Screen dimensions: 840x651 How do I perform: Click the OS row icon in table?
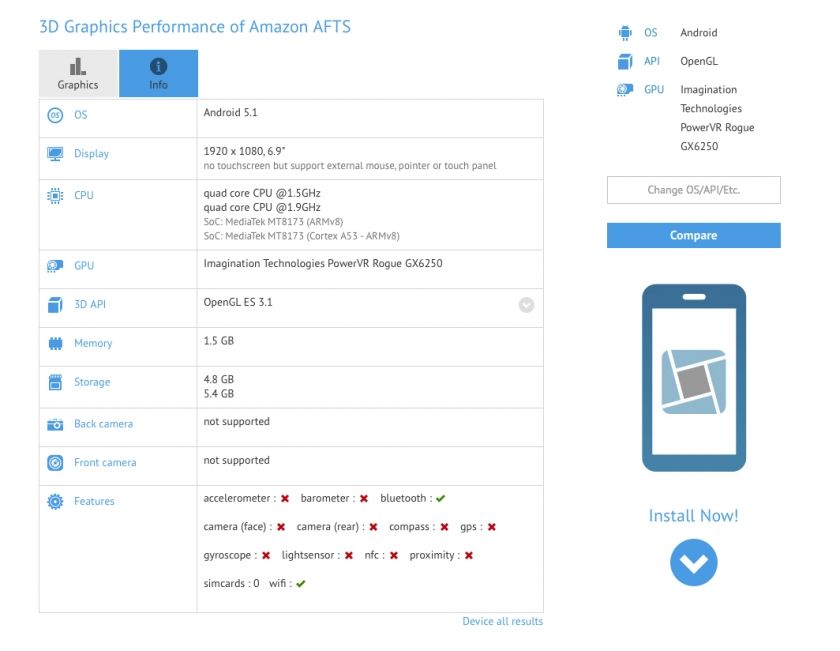[x=55, y=115]
